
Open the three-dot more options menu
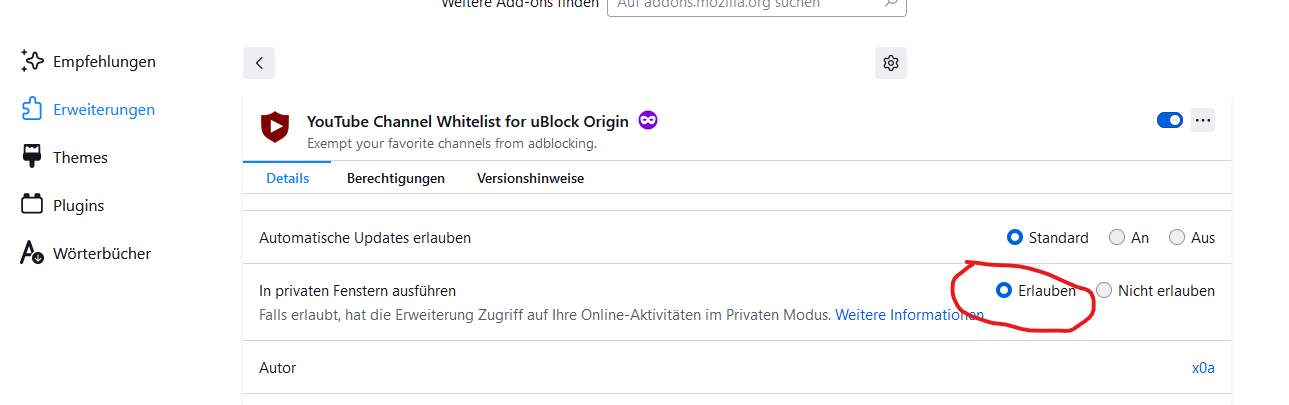[1203, 120]
